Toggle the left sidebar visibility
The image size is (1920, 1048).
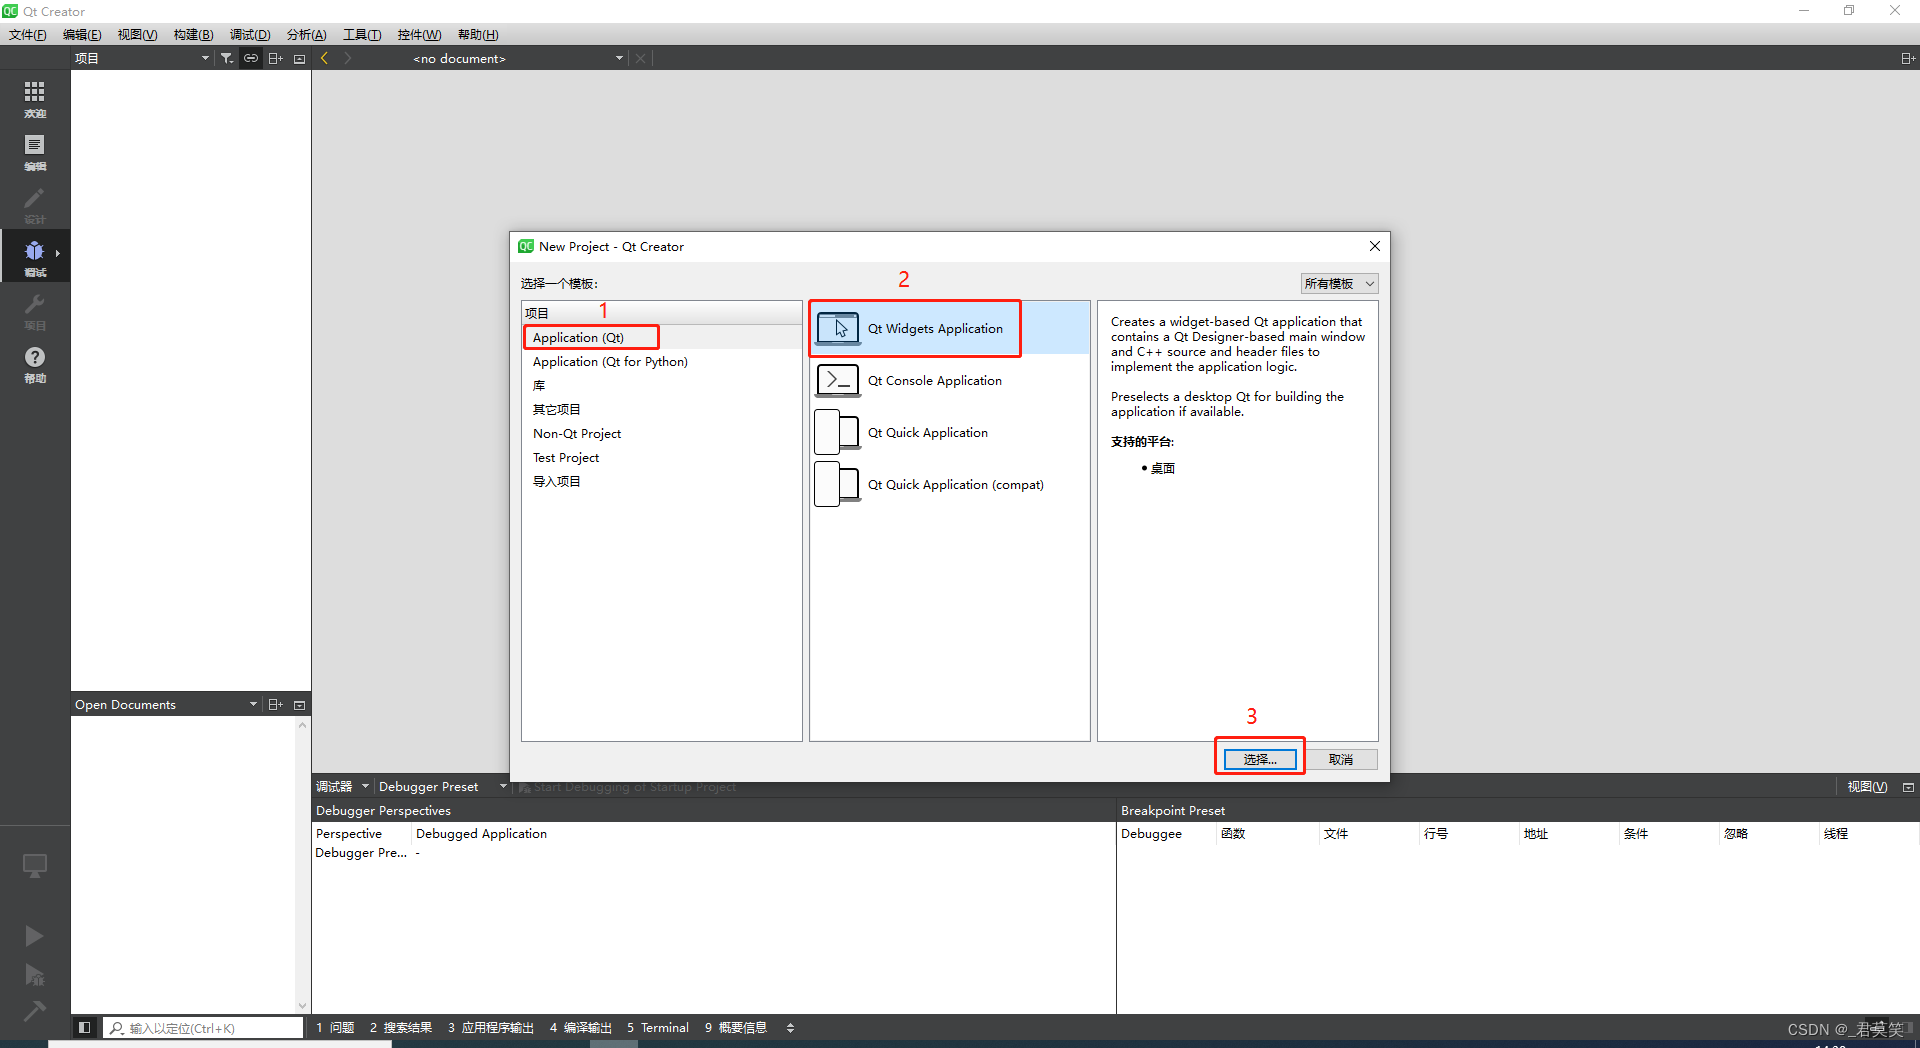(x=85, y=1027)
